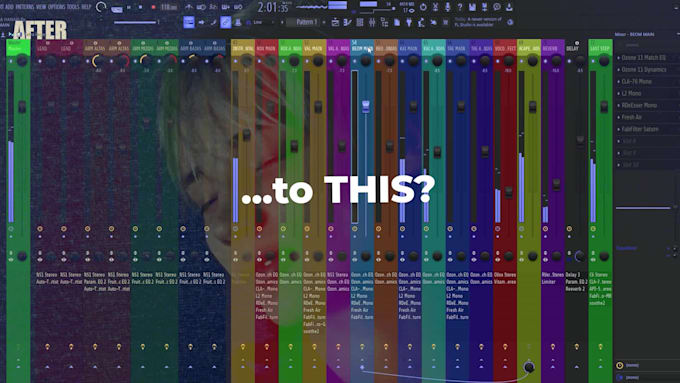The width and height of the screenshot is (680, 383).
Task: Select the BECOM MAIN mixer track
Action: click(x=362, y=48)
